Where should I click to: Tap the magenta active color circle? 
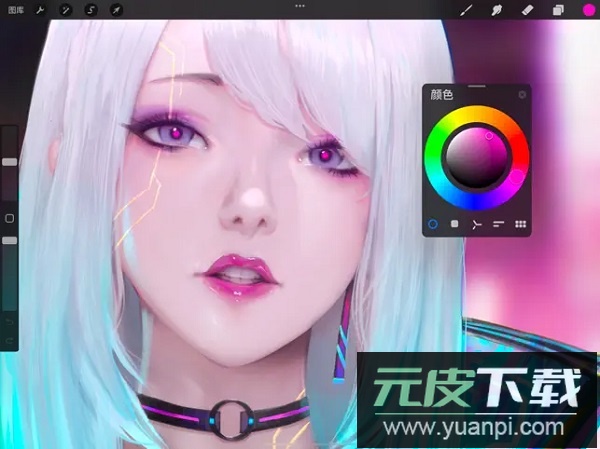(x=589, y=10)
